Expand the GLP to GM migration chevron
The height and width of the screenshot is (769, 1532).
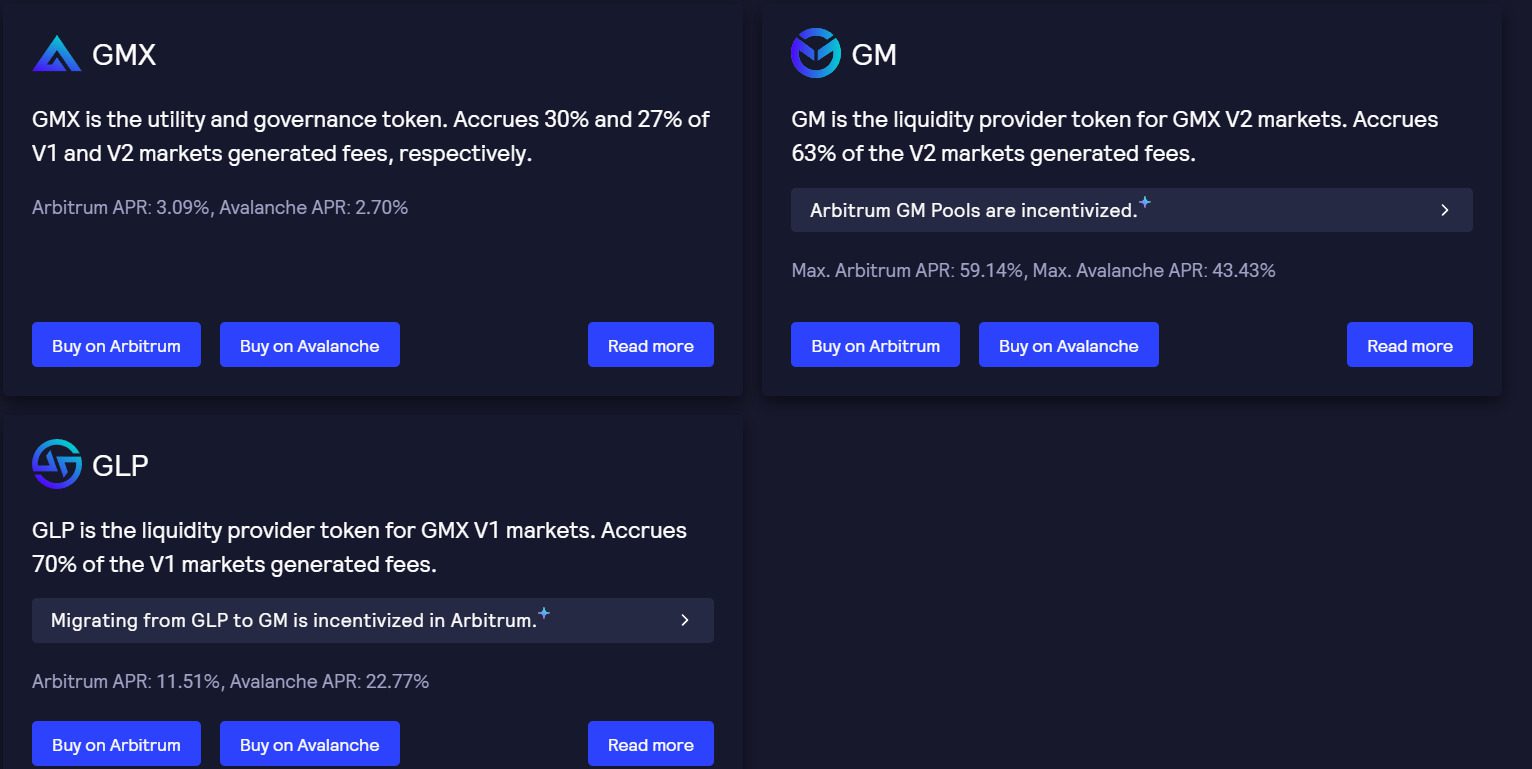coord(685,620)
